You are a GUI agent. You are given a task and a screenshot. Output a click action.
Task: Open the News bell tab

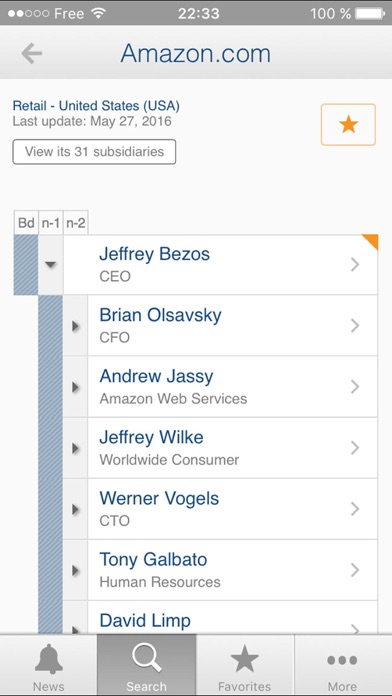(x=49, y=664)
